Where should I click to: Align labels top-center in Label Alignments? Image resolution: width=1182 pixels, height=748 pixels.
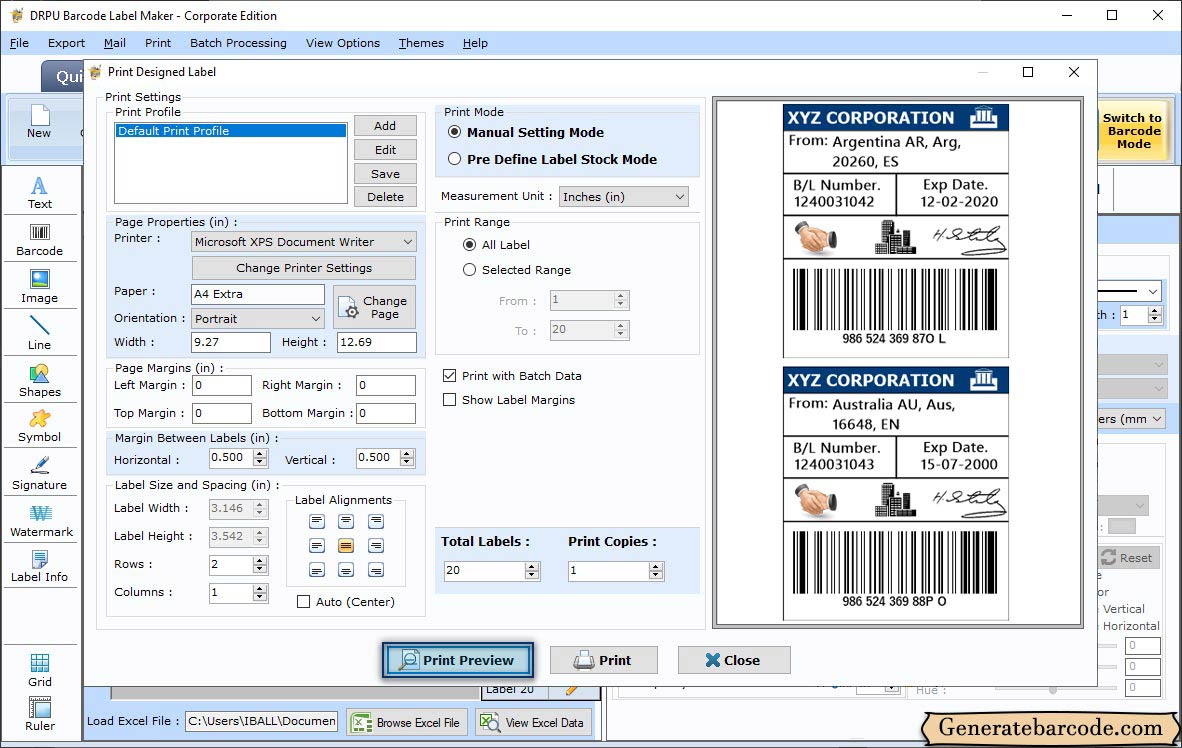(x=346, y=521)
